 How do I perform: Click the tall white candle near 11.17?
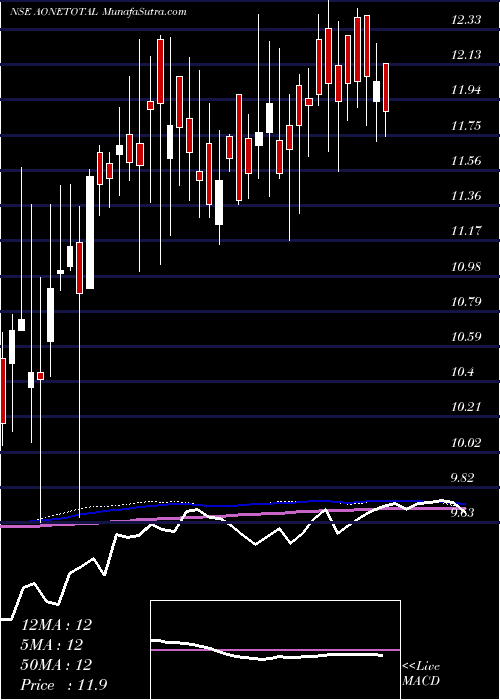[x=90, y=233]
